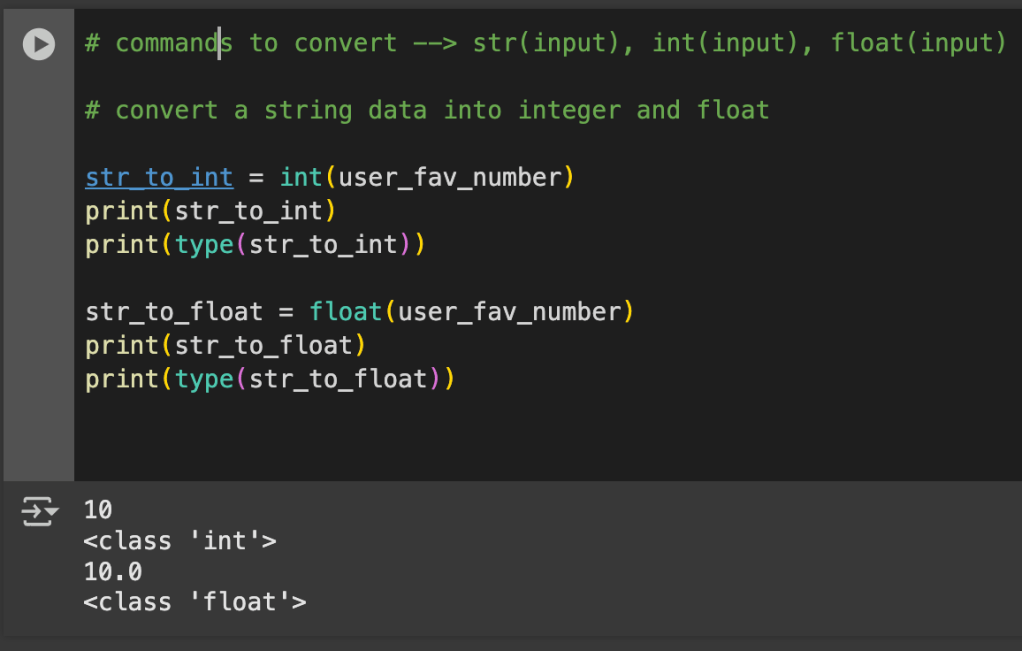Screen dimensions: 1022x651
Task: Click the underlined str_to_int variable
Action: pyautogui.click(x=158, y=178)
